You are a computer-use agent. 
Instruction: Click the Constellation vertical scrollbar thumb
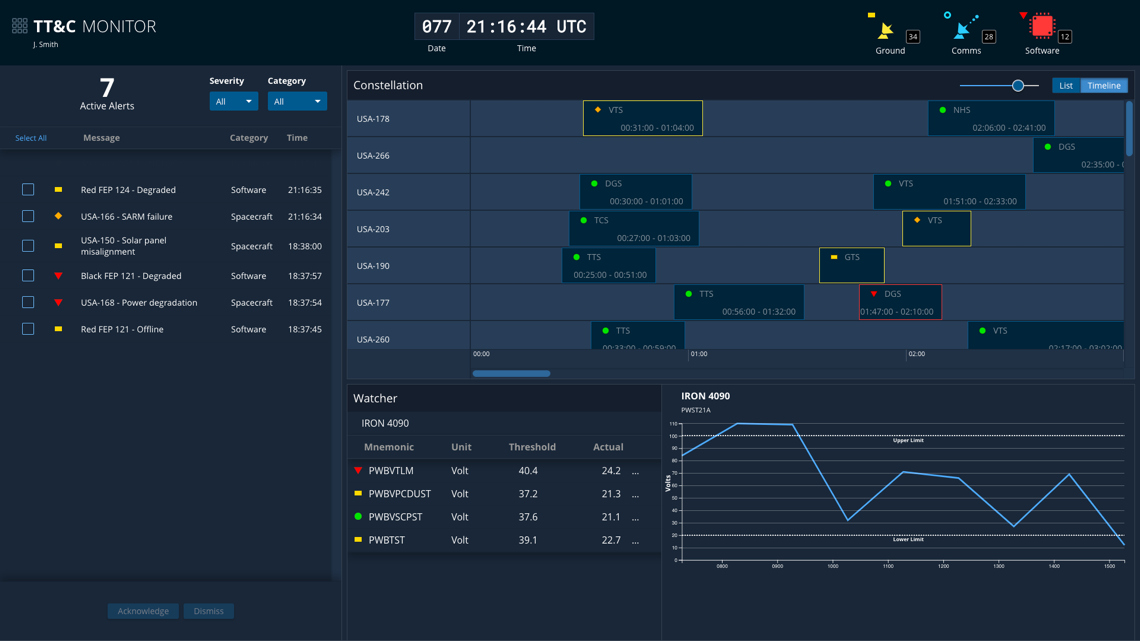1129,129
